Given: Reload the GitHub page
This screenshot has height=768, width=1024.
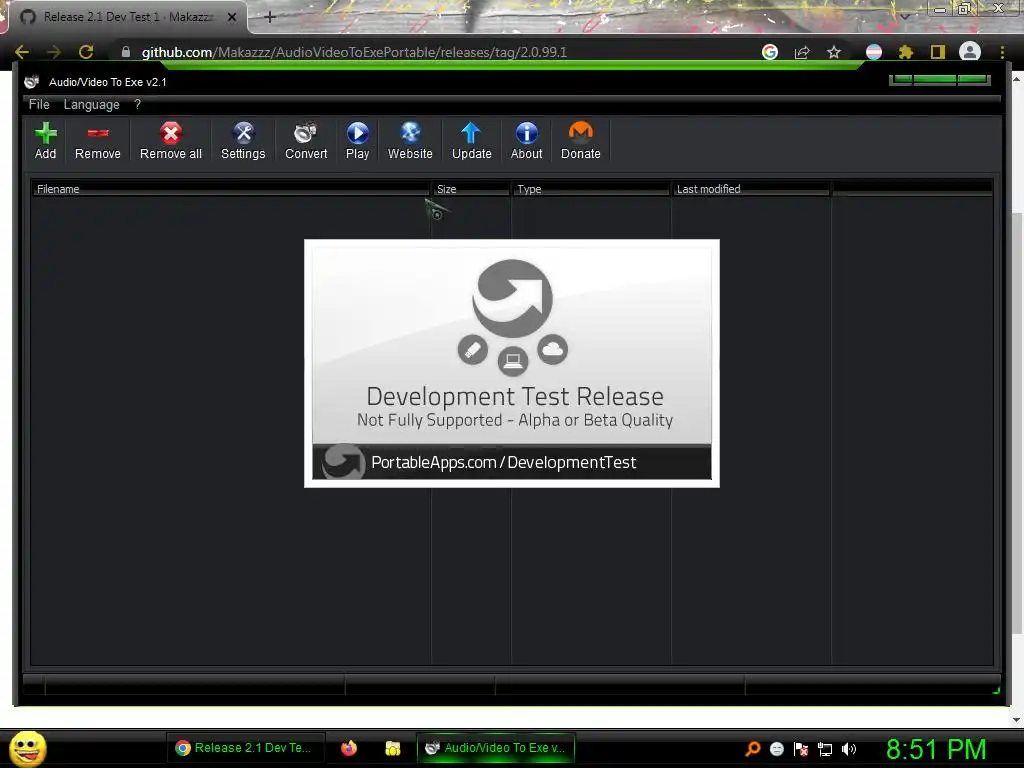Looking at the screenshot, I should tap(86, 52).
